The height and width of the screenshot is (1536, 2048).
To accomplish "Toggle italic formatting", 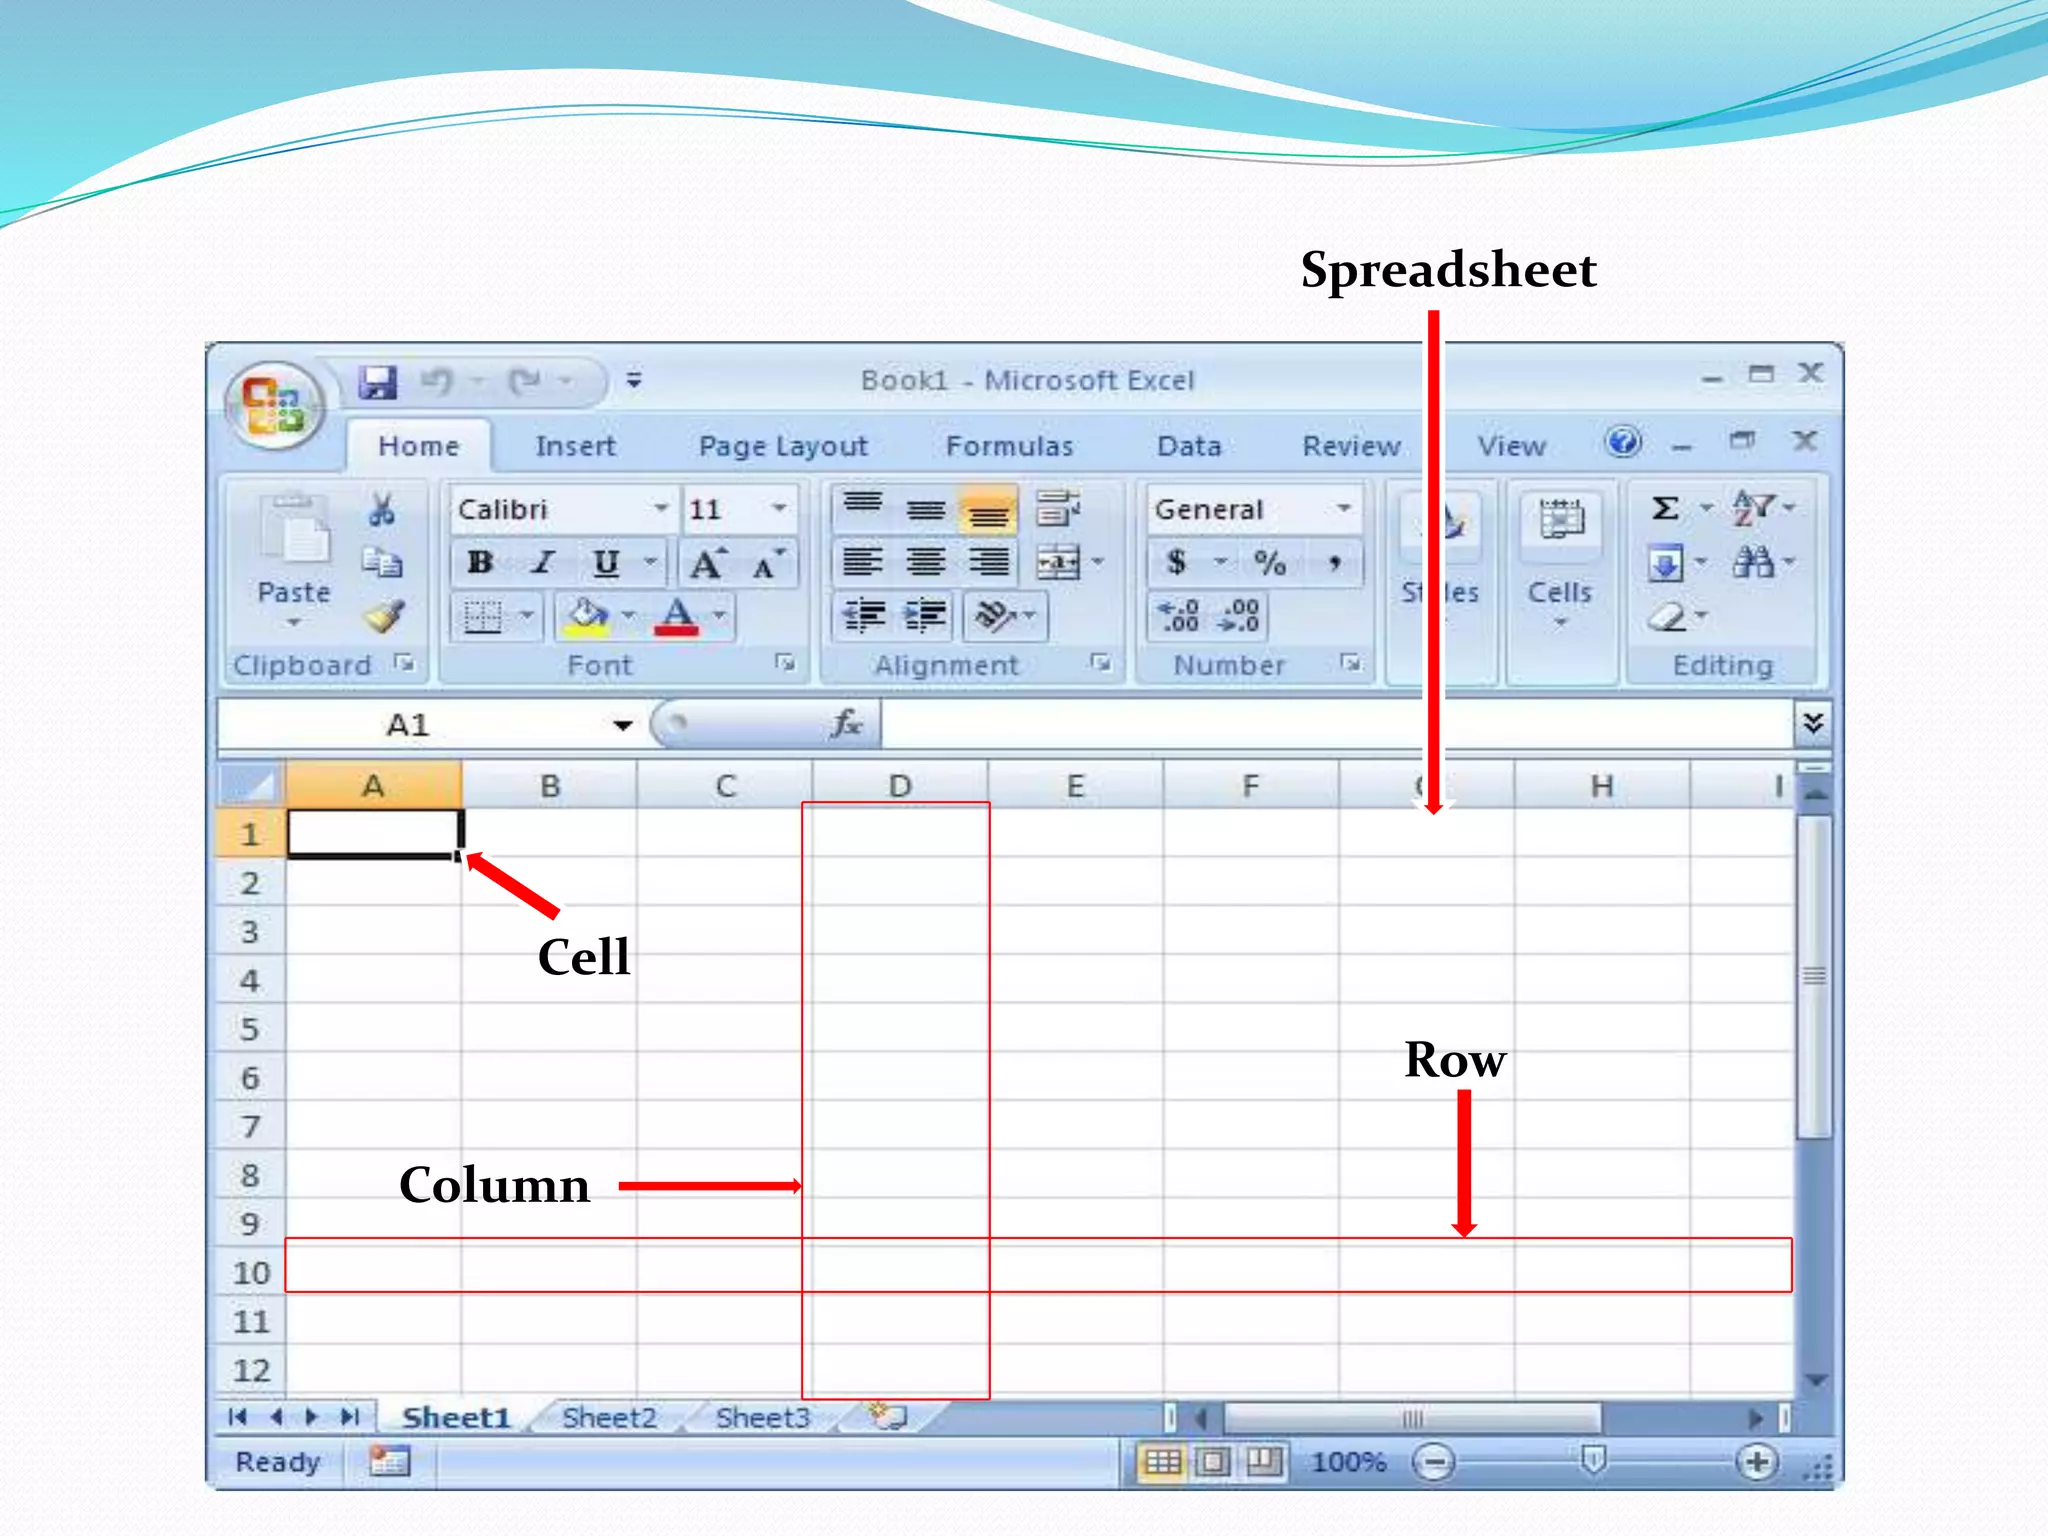I will [x=543, y=563].
